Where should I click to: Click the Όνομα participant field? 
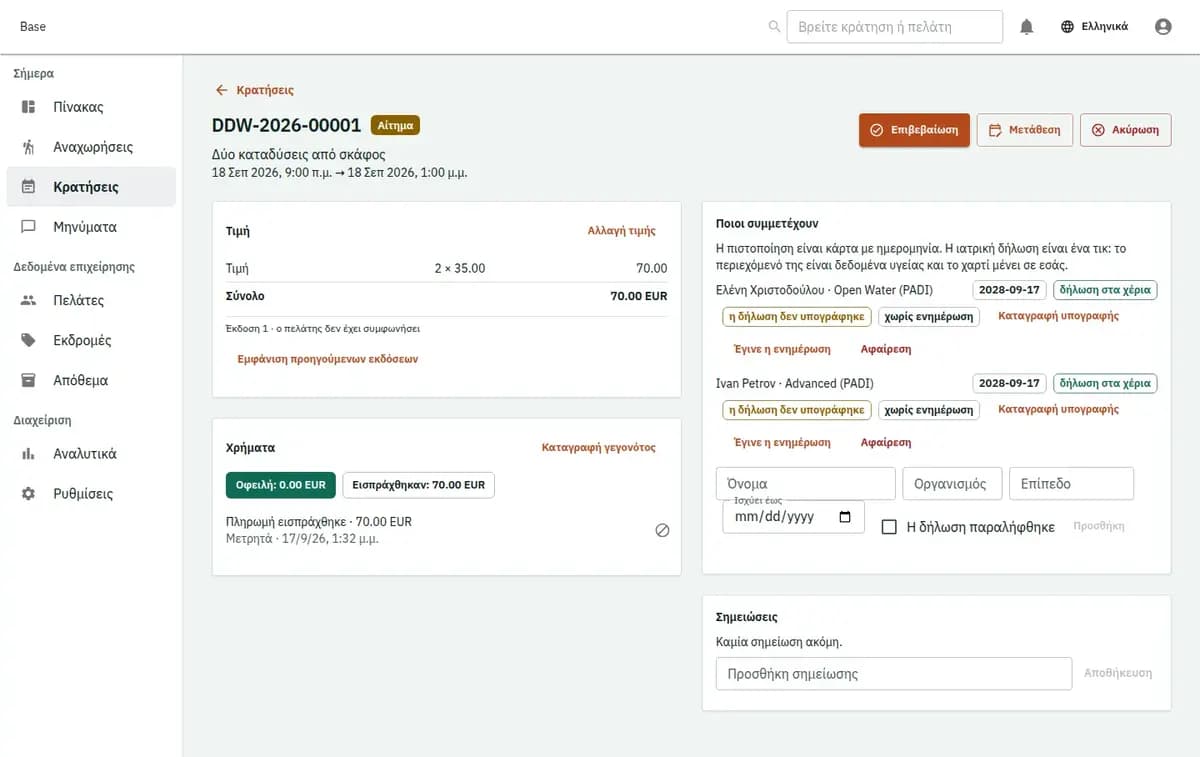806,483
